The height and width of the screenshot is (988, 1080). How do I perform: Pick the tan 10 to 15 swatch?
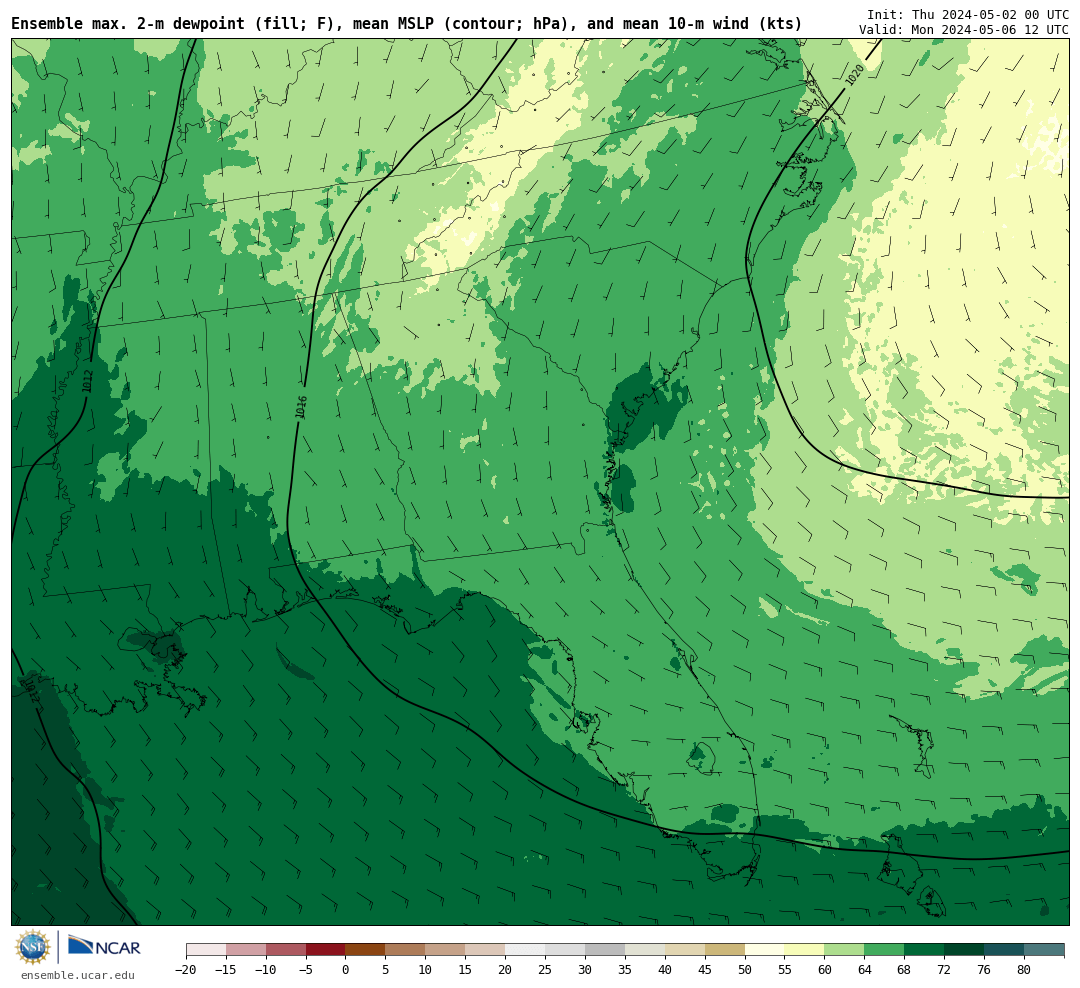(446, 950)
